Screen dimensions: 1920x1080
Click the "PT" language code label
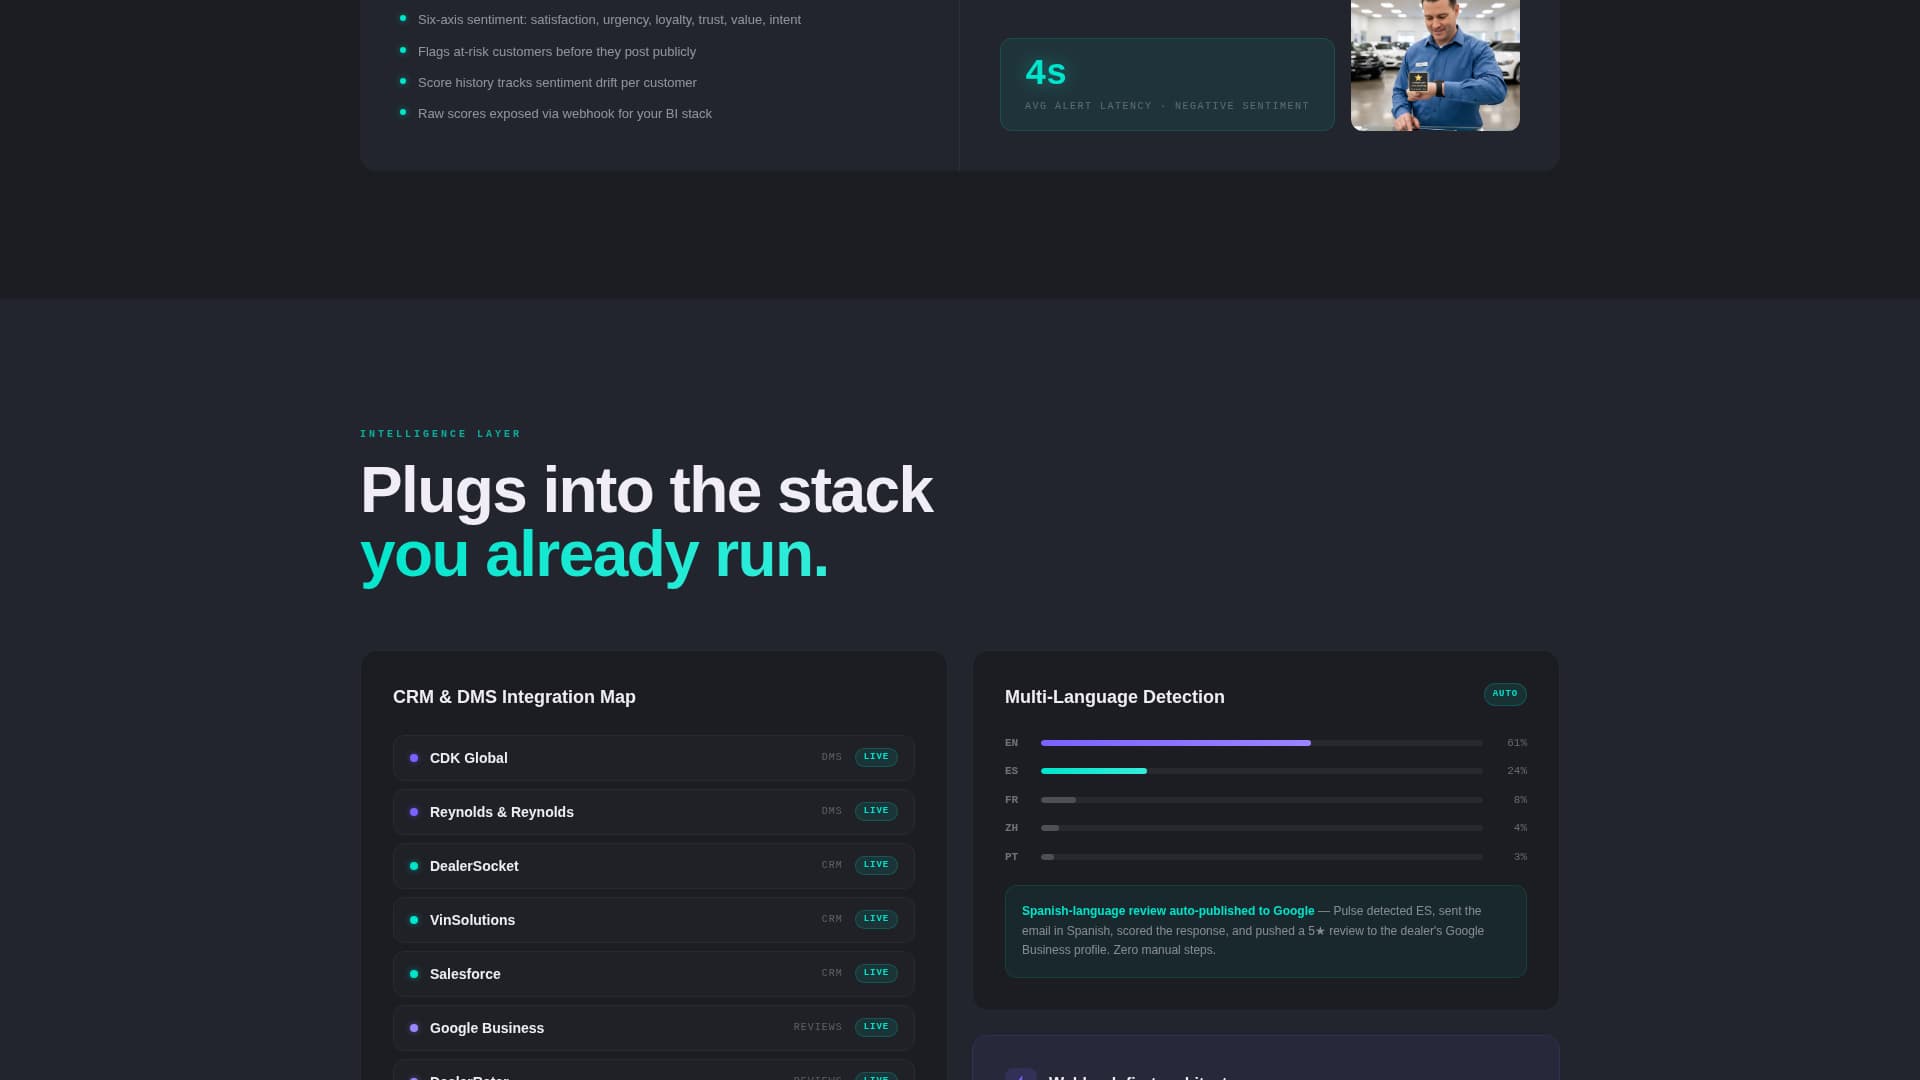(1012, 857)
